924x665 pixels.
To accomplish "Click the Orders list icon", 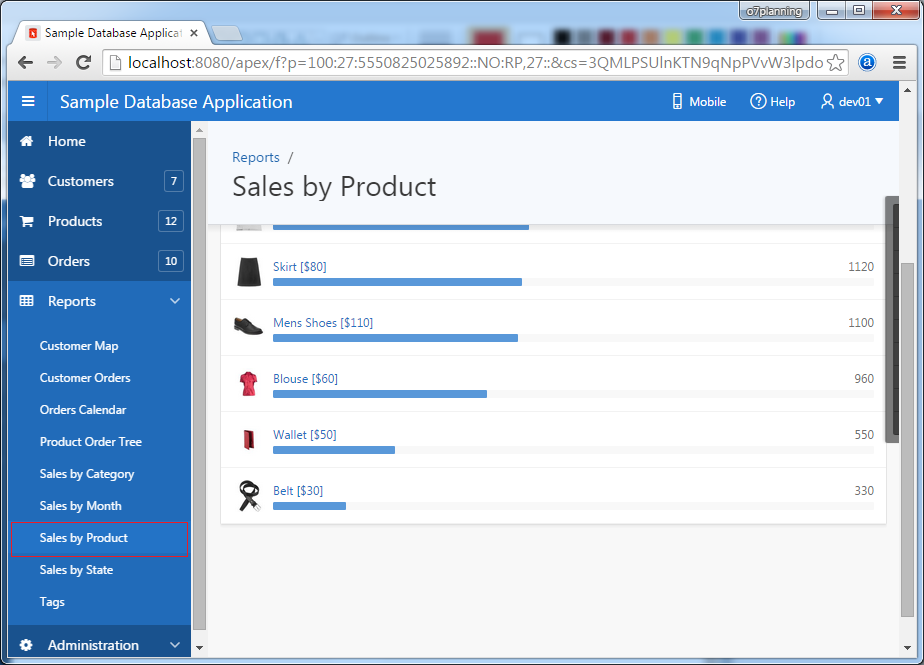I will pyautogui.click(x=27, y=261).
